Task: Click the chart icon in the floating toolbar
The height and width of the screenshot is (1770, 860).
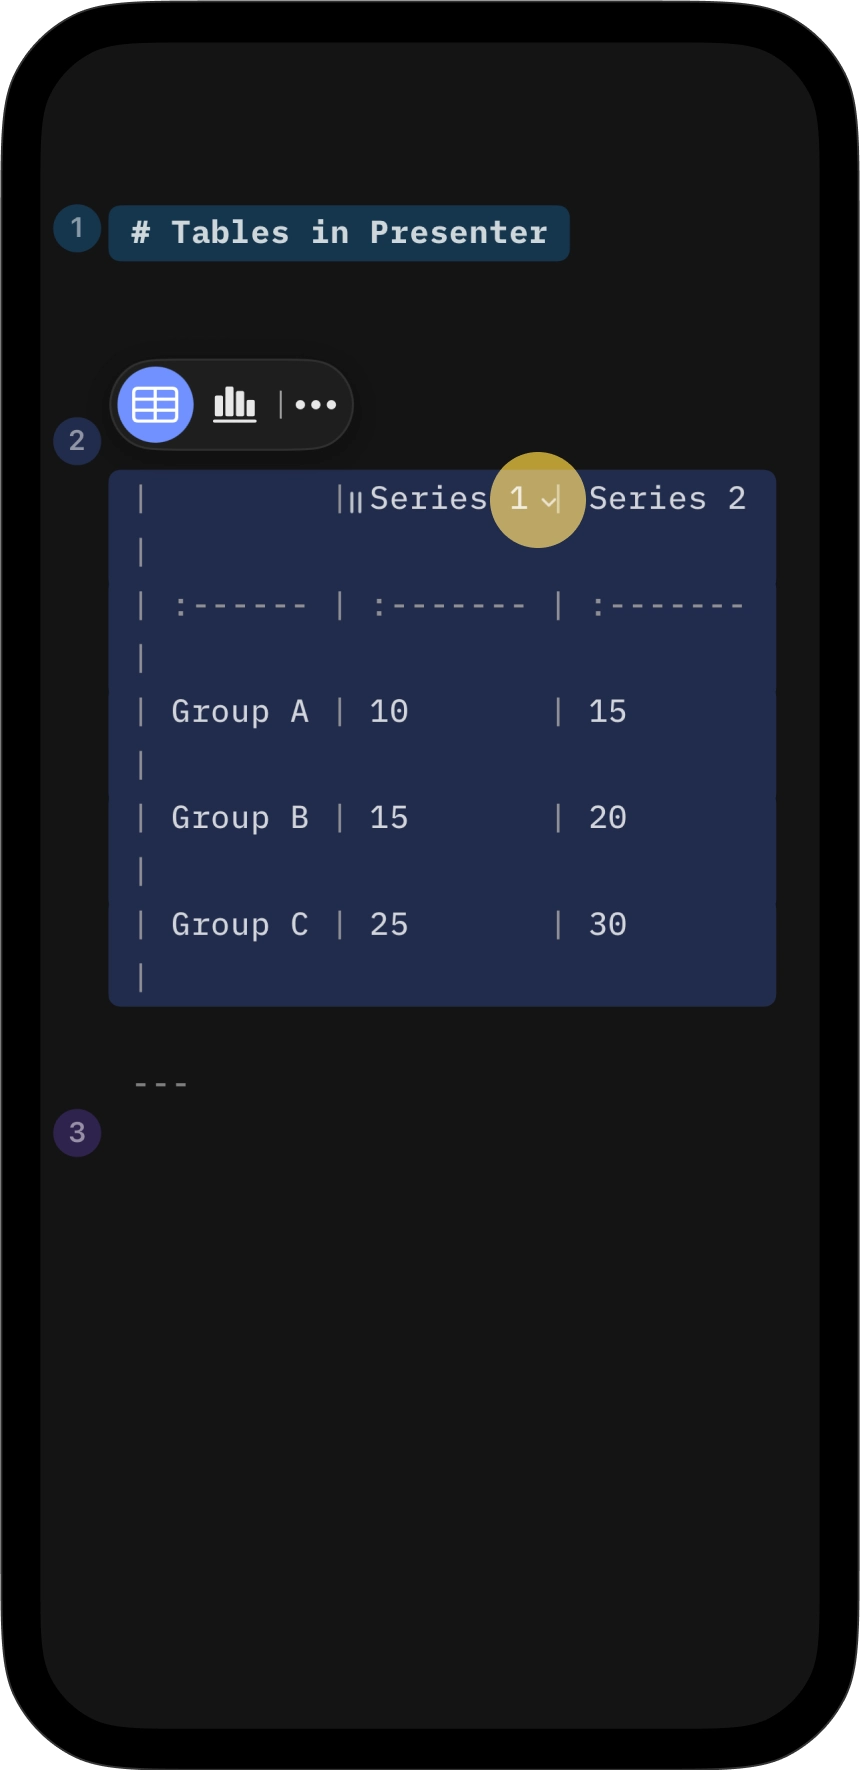Action: 234,405
